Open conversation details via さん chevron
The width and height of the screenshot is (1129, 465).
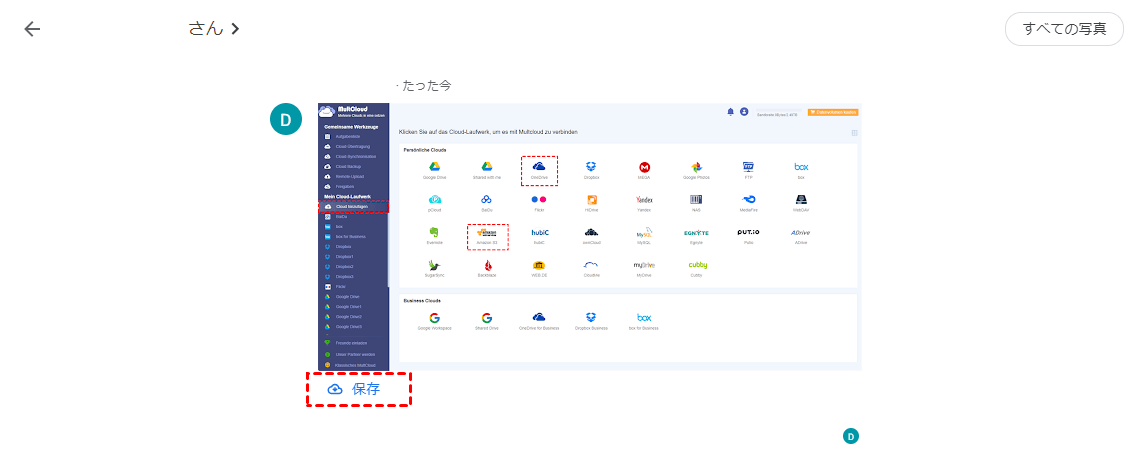[x=214, y=29]
